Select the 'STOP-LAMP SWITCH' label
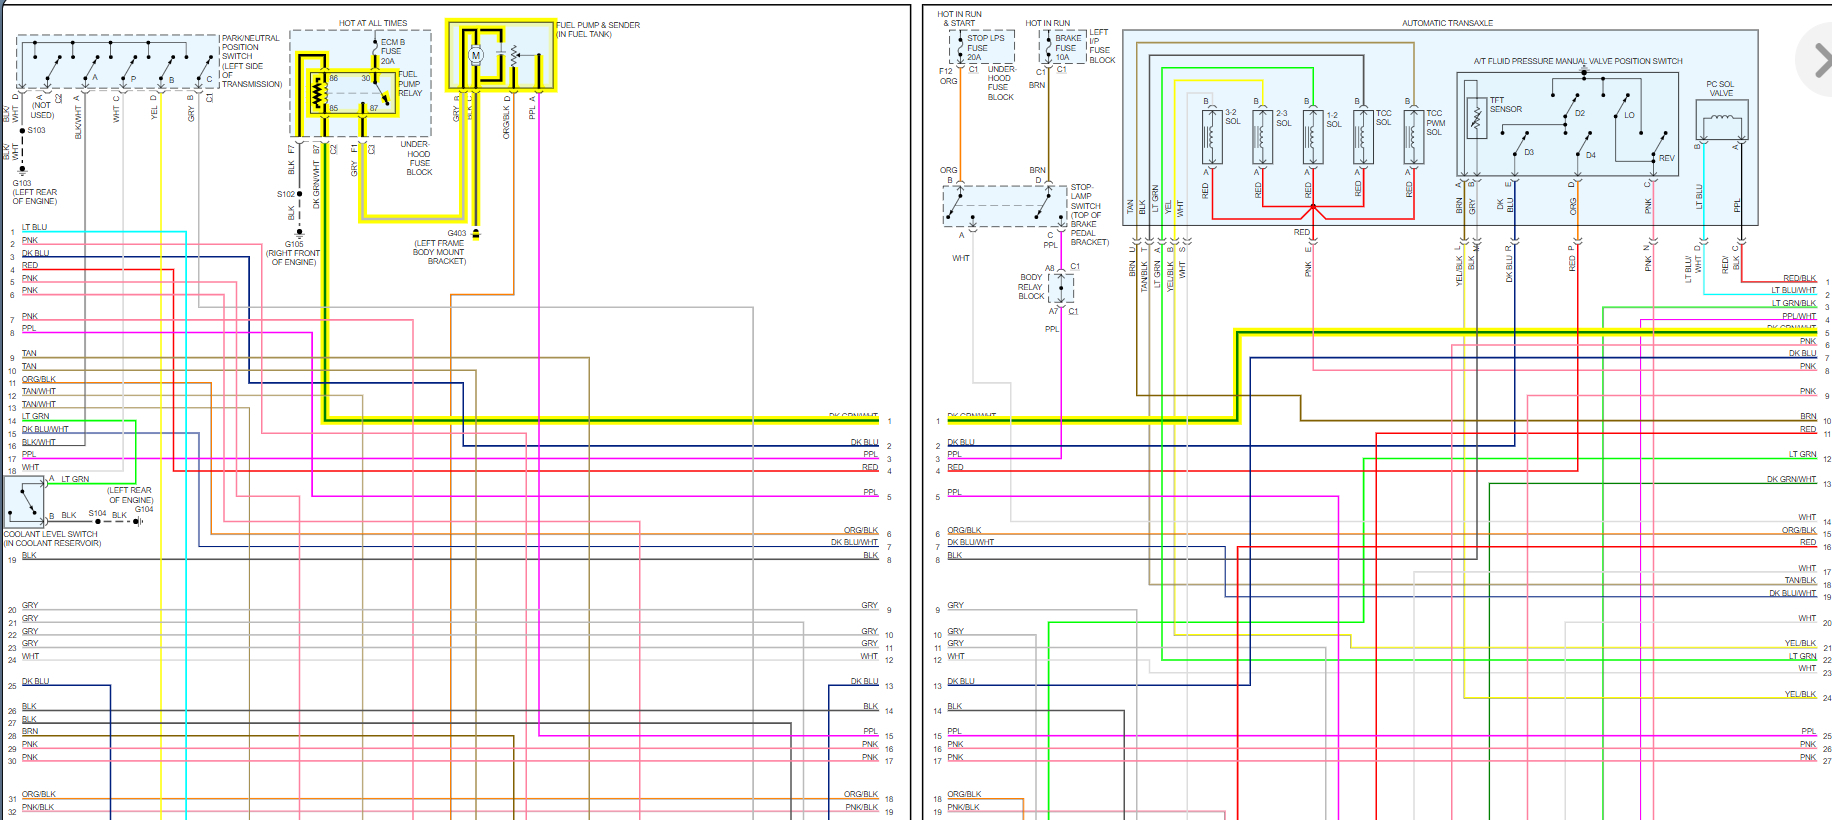This screenshot has width=1832, height=820. [1084, 196]
